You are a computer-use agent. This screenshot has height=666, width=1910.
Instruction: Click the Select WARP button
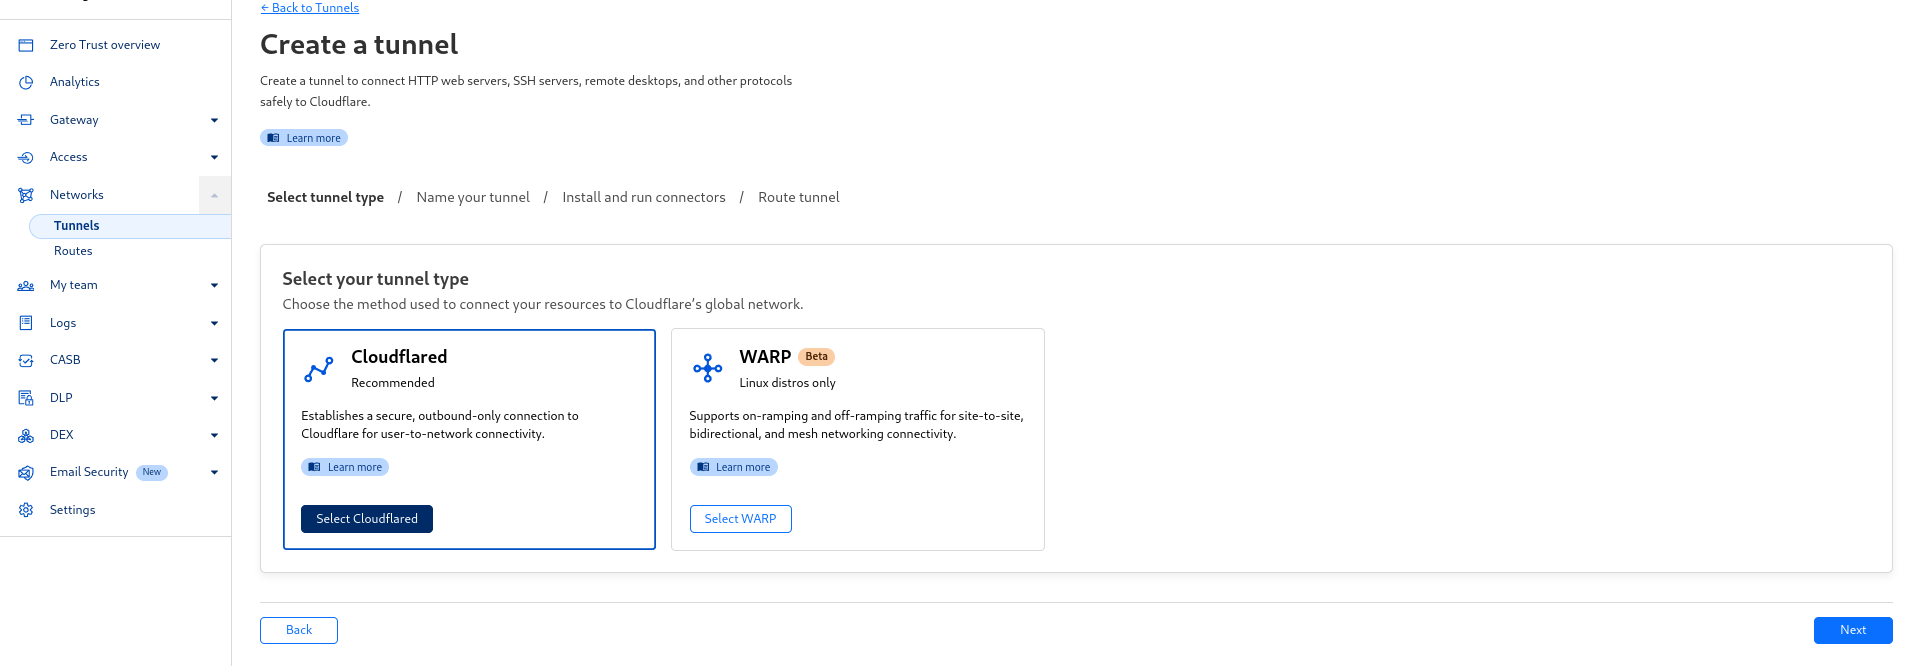click(x=740, y=519)
